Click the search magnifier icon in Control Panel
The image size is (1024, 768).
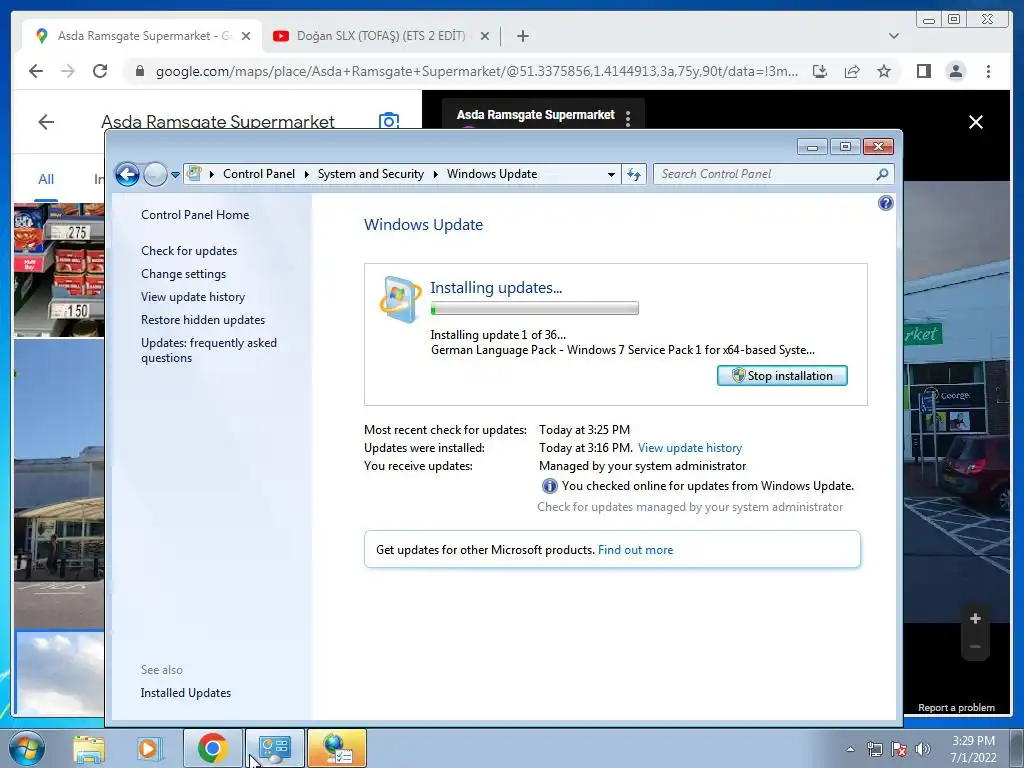(882, 174)
